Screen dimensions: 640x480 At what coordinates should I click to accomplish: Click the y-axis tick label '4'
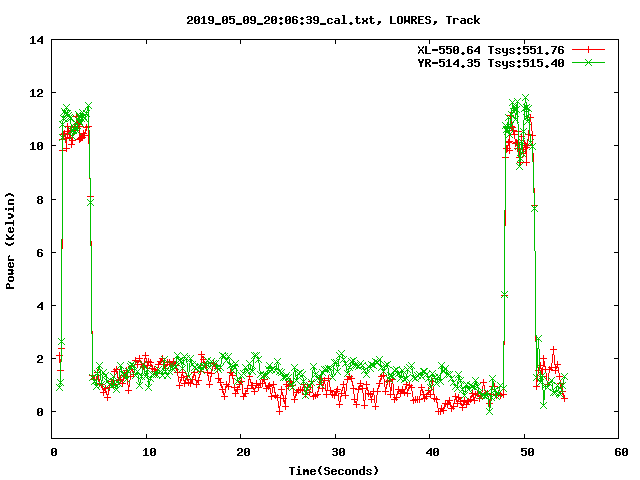(x=40, y=306)
